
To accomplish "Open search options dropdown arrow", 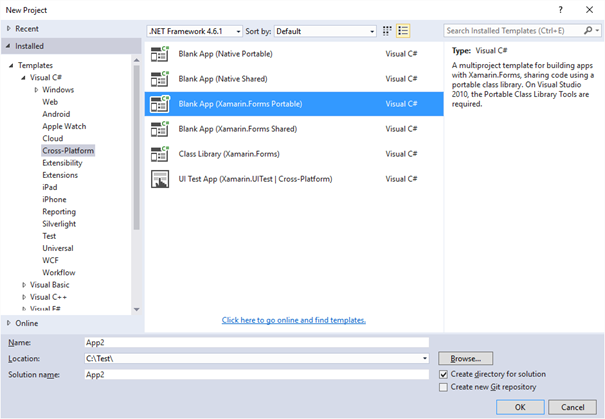I will click(x=597, y=30).
